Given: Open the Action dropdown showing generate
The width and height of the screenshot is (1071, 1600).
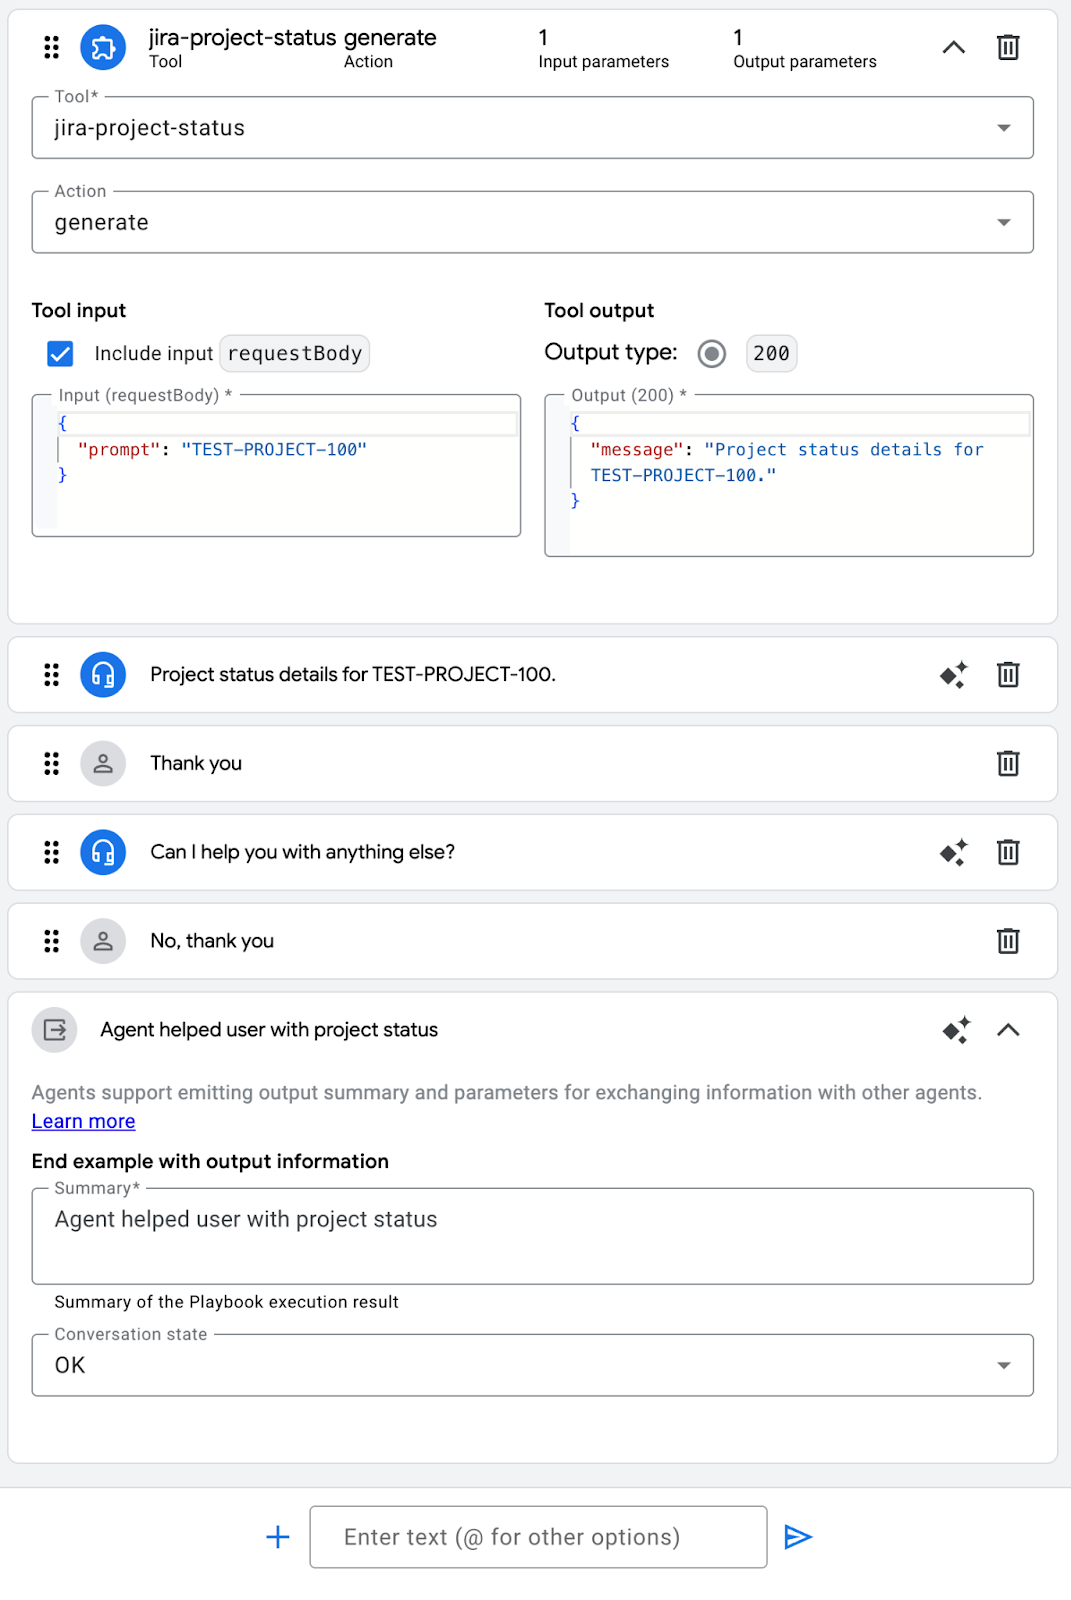Looking at the screenshot, I should tap(532, 222).
